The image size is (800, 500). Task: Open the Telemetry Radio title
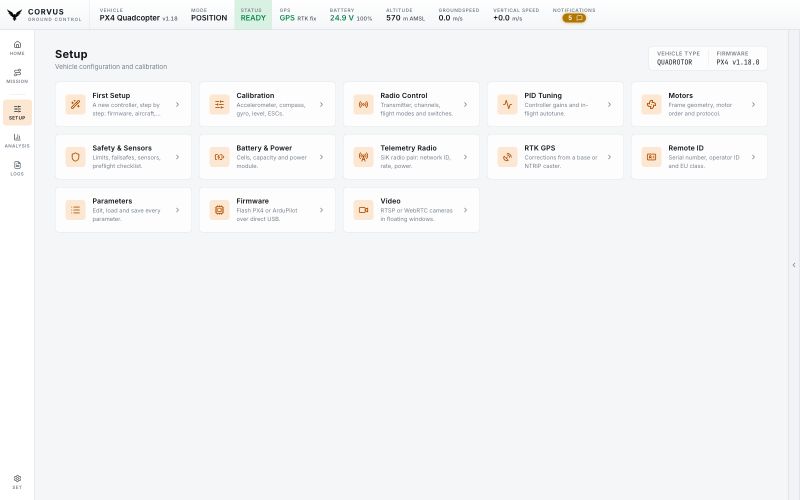tap(408, 148)
